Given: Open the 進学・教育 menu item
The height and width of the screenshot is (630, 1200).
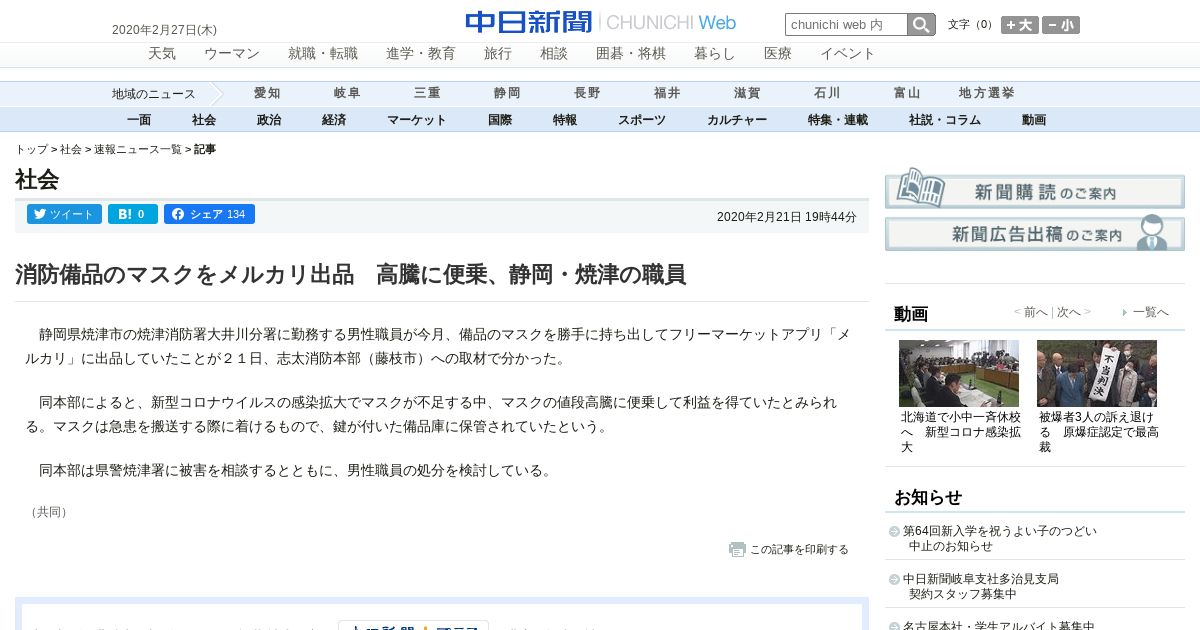Looking at the screenshot, I should tap(421, 54).
